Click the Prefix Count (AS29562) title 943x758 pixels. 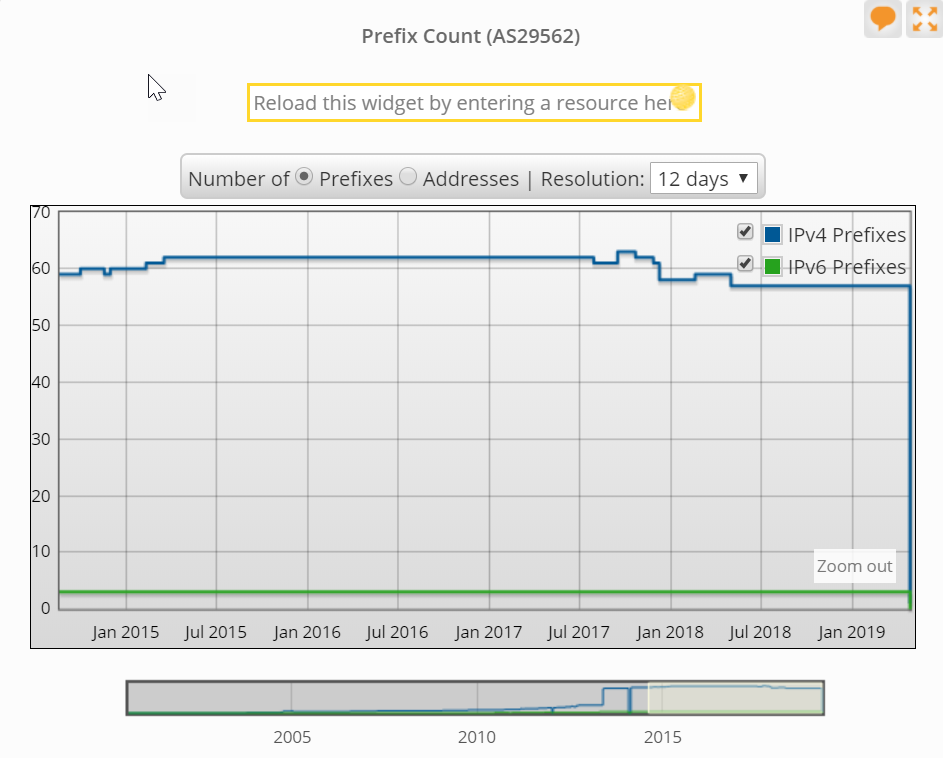(471, 37)
